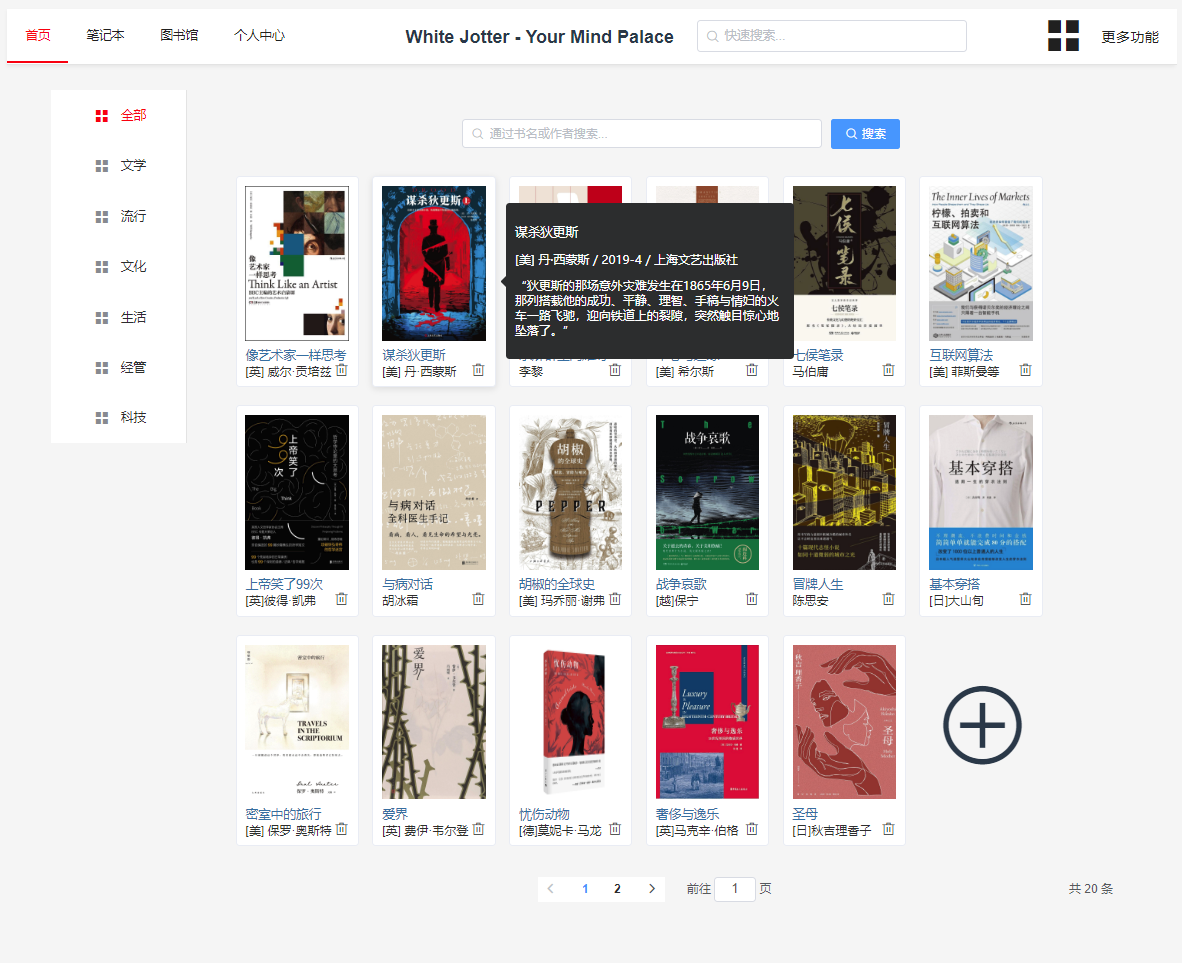Screen dimensions: 1182x963
Task: Click the add new book plus icon
Action: [x=981, y=725]
